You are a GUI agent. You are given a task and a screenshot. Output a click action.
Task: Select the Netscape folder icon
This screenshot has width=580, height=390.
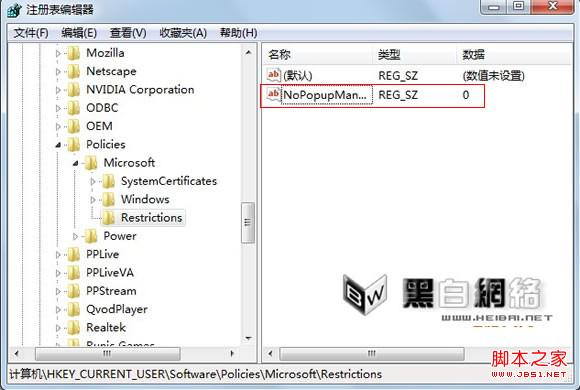click(74, 71)
